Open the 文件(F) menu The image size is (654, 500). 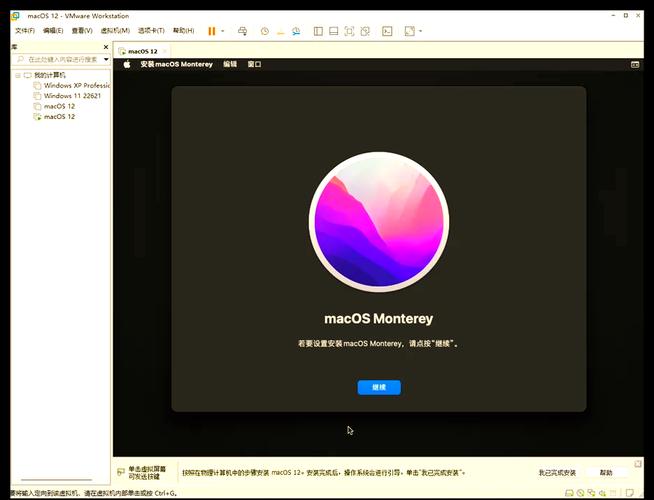25,31
